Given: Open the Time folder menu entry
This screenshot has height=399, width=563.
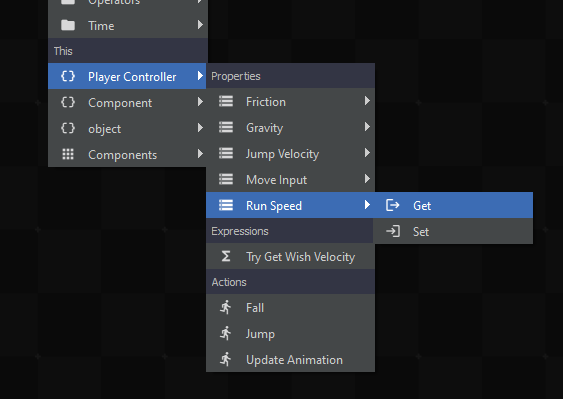Looking at the screenshot, I should pyautogui.click(x=128, y=25).
